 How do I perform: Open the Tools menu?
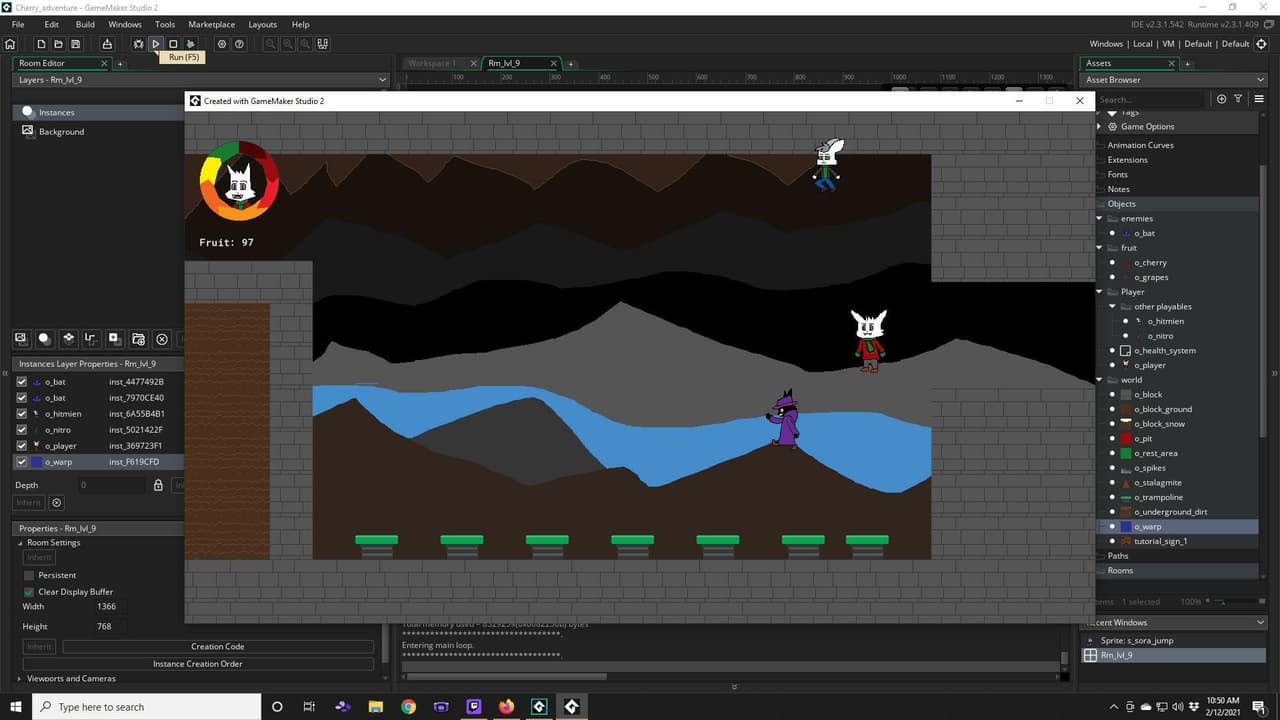[165, 24]
